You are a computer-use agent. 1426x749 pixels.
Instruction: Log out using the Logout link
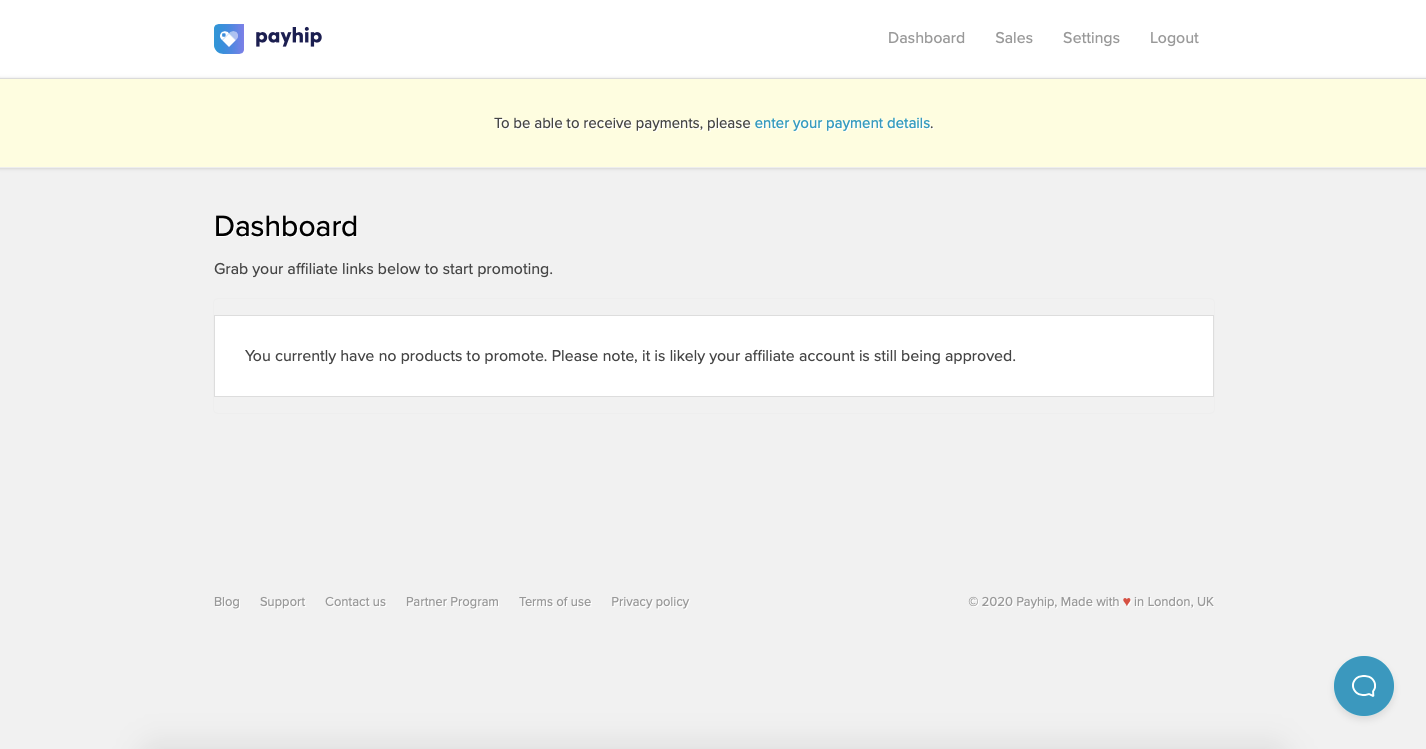pyautogui.click(x=1174, y=38)
